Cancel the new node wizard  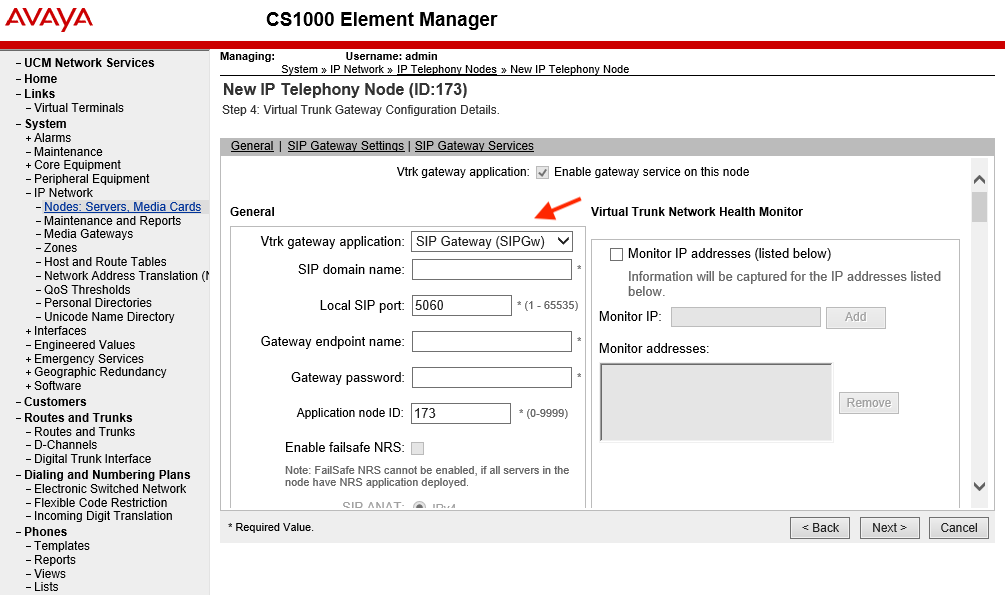pyautogui.click(x=959, y=528)
